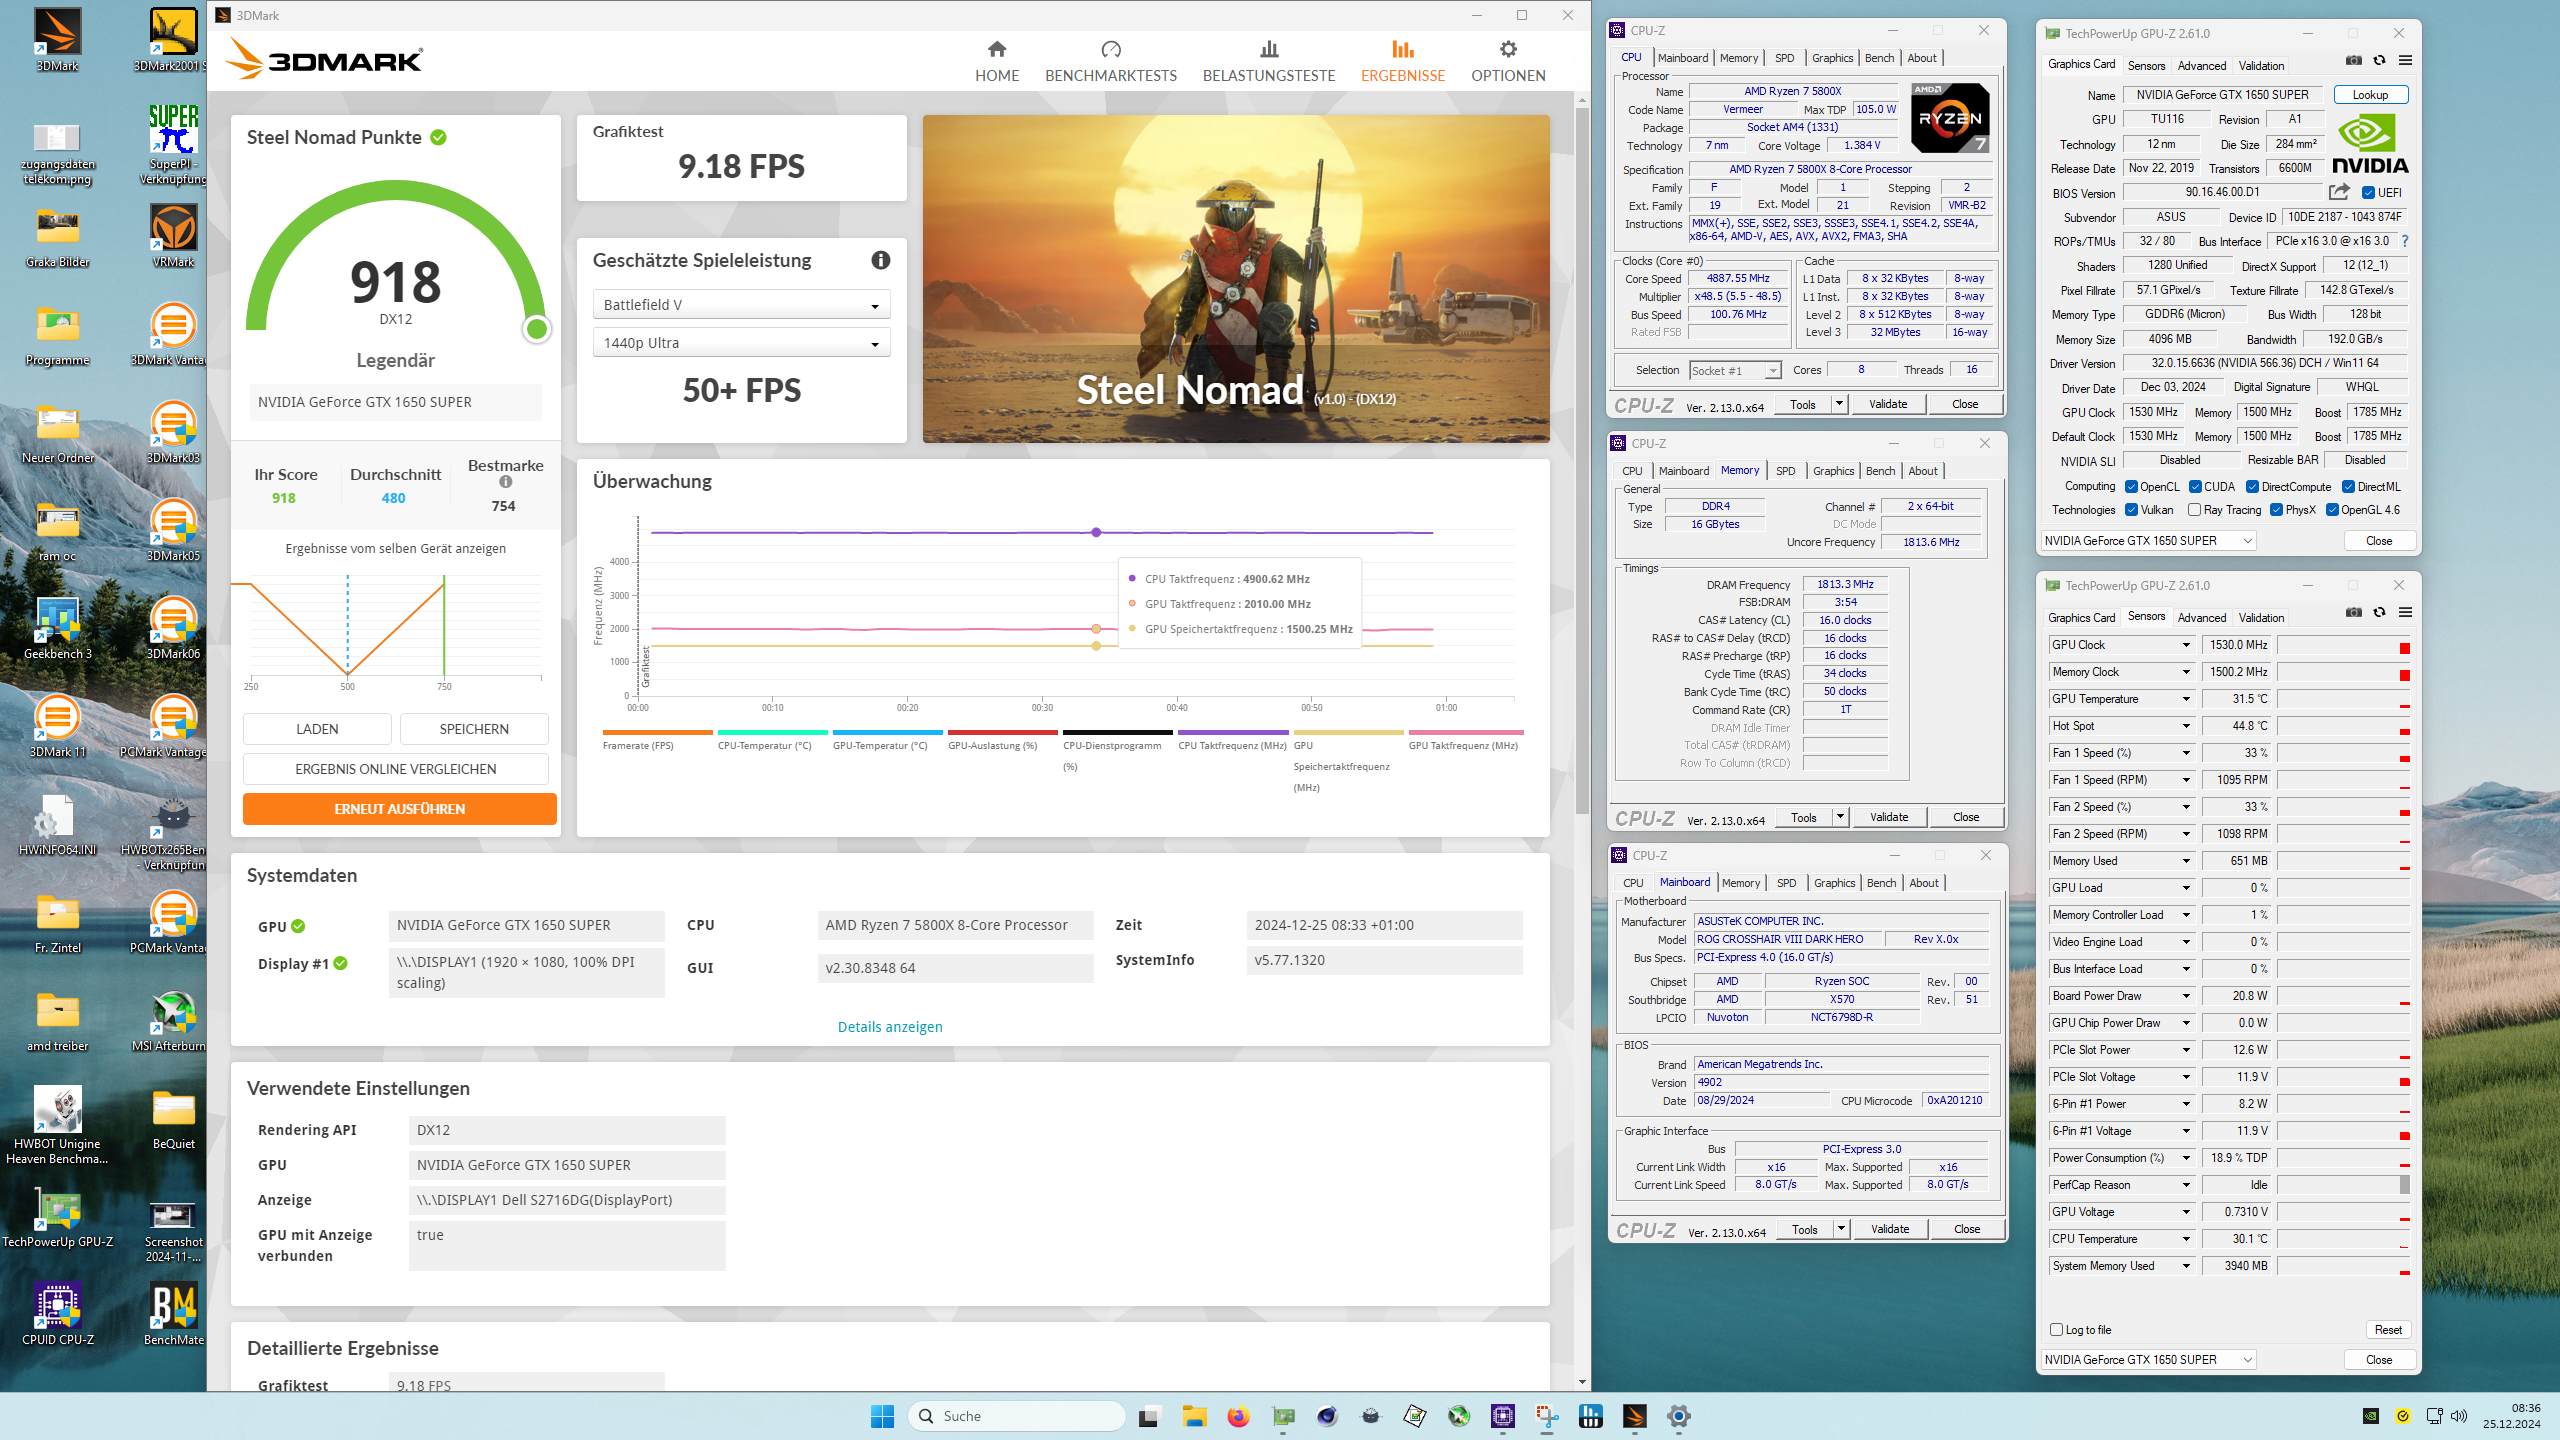Click Details anzeigen link
Viewport: 2560px width, 1440px height.
click(890, 1027)
